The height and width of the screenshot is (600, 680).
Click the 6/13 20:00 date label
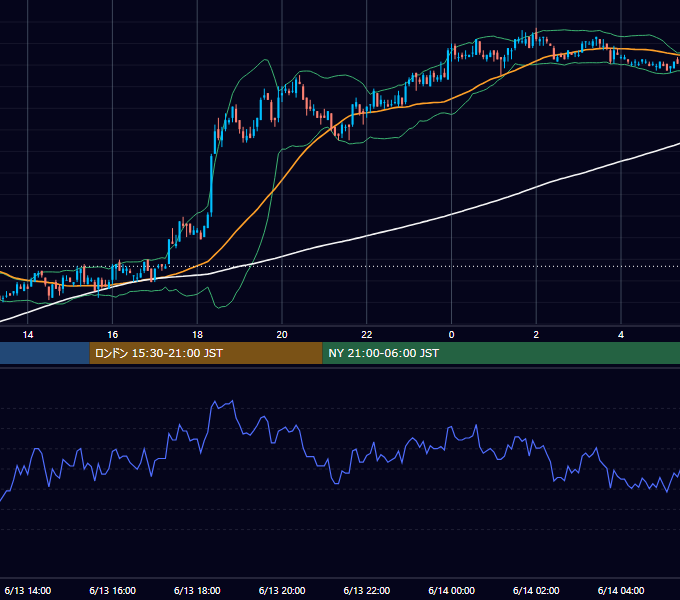click(x=282, y=590)
